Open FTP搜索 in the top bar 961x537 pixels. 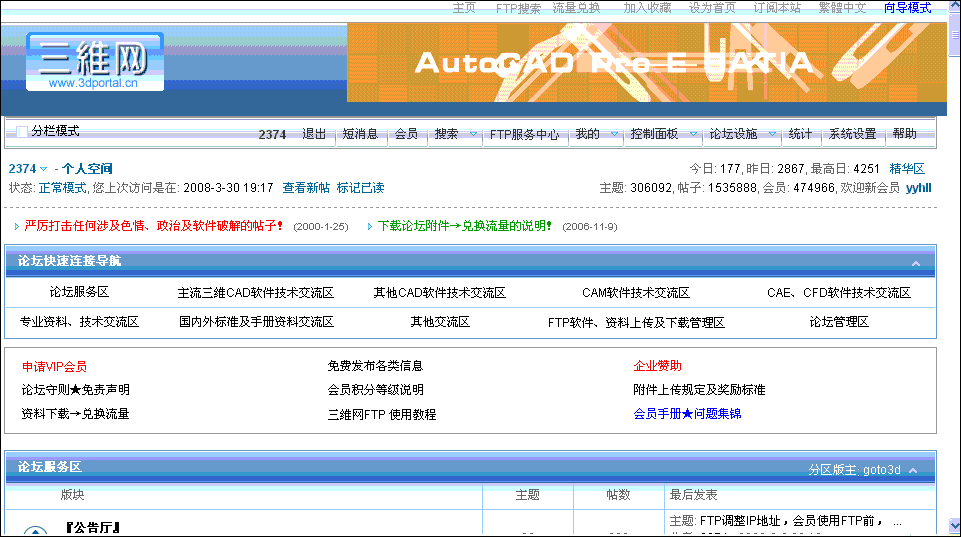pos(518,8)
